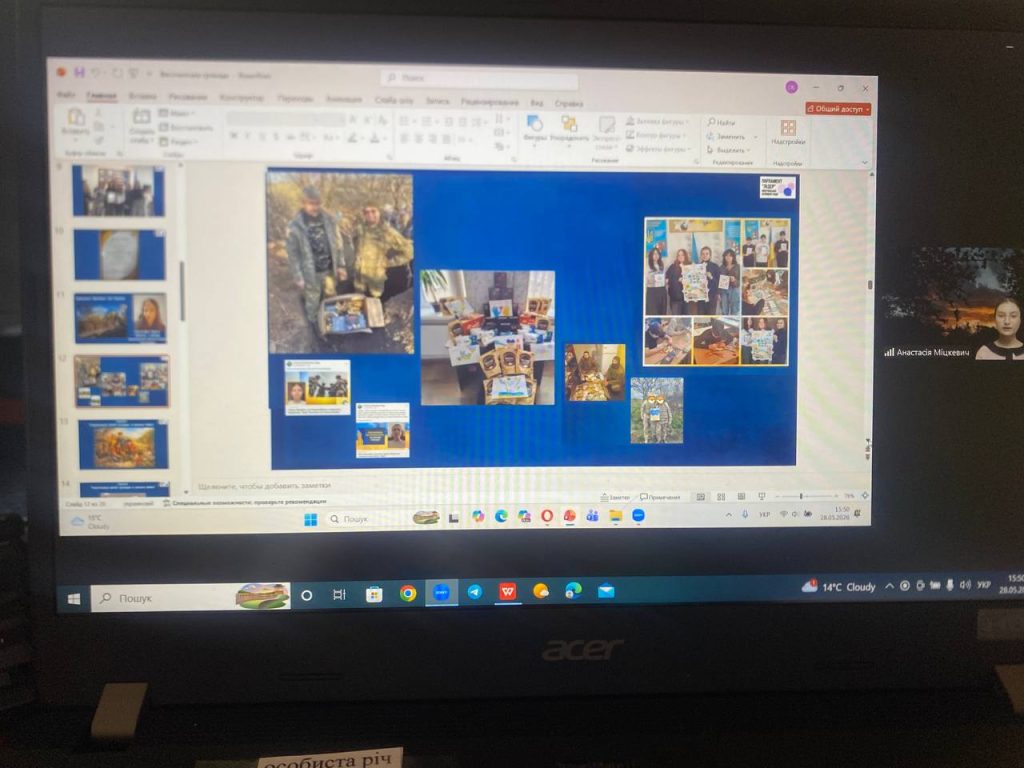The image size is (1024, 768).
Task: Open the Вставка ribbon tab
Action: [x=142, y=96]
